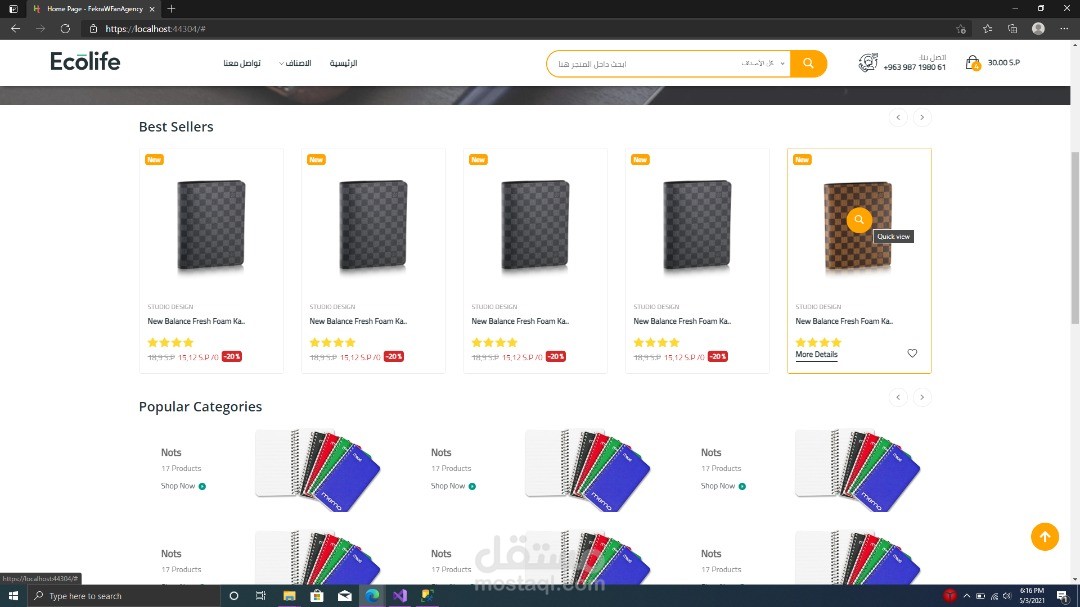Click the More Details link
The height and width of the screenshot is (607, 1080).
point(816,355)
